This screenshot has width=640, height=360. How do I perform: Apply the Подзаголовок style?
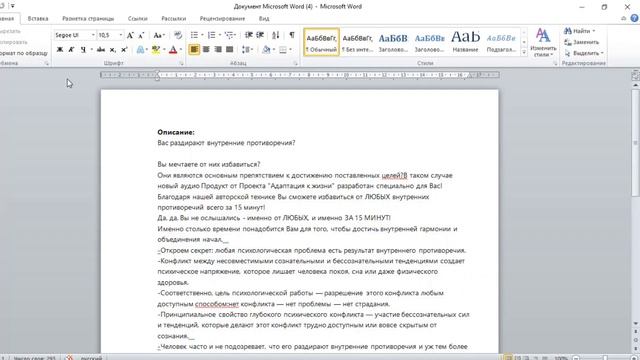pyautogui.click(x=501, y=42)
